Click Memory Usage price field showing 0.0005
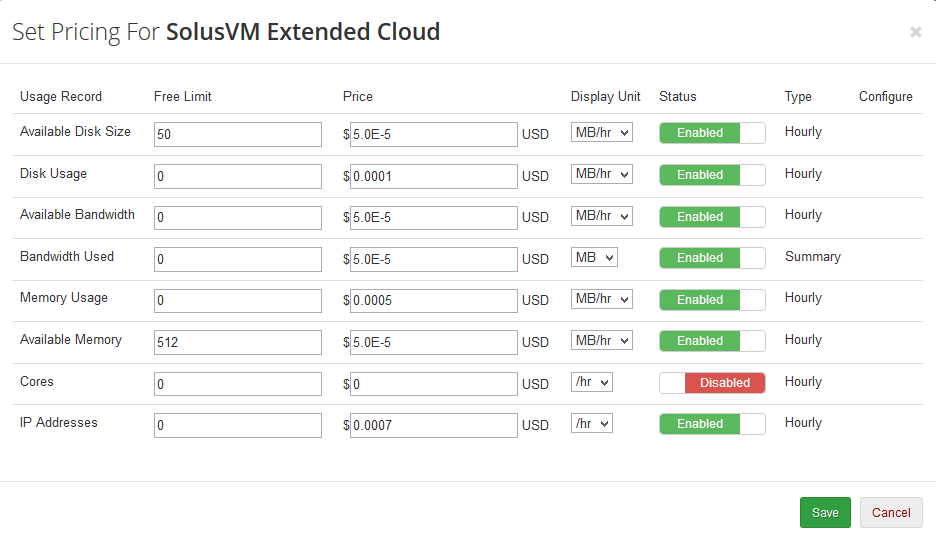The height and width of the screenshot is (541, 936). [433, 300]
